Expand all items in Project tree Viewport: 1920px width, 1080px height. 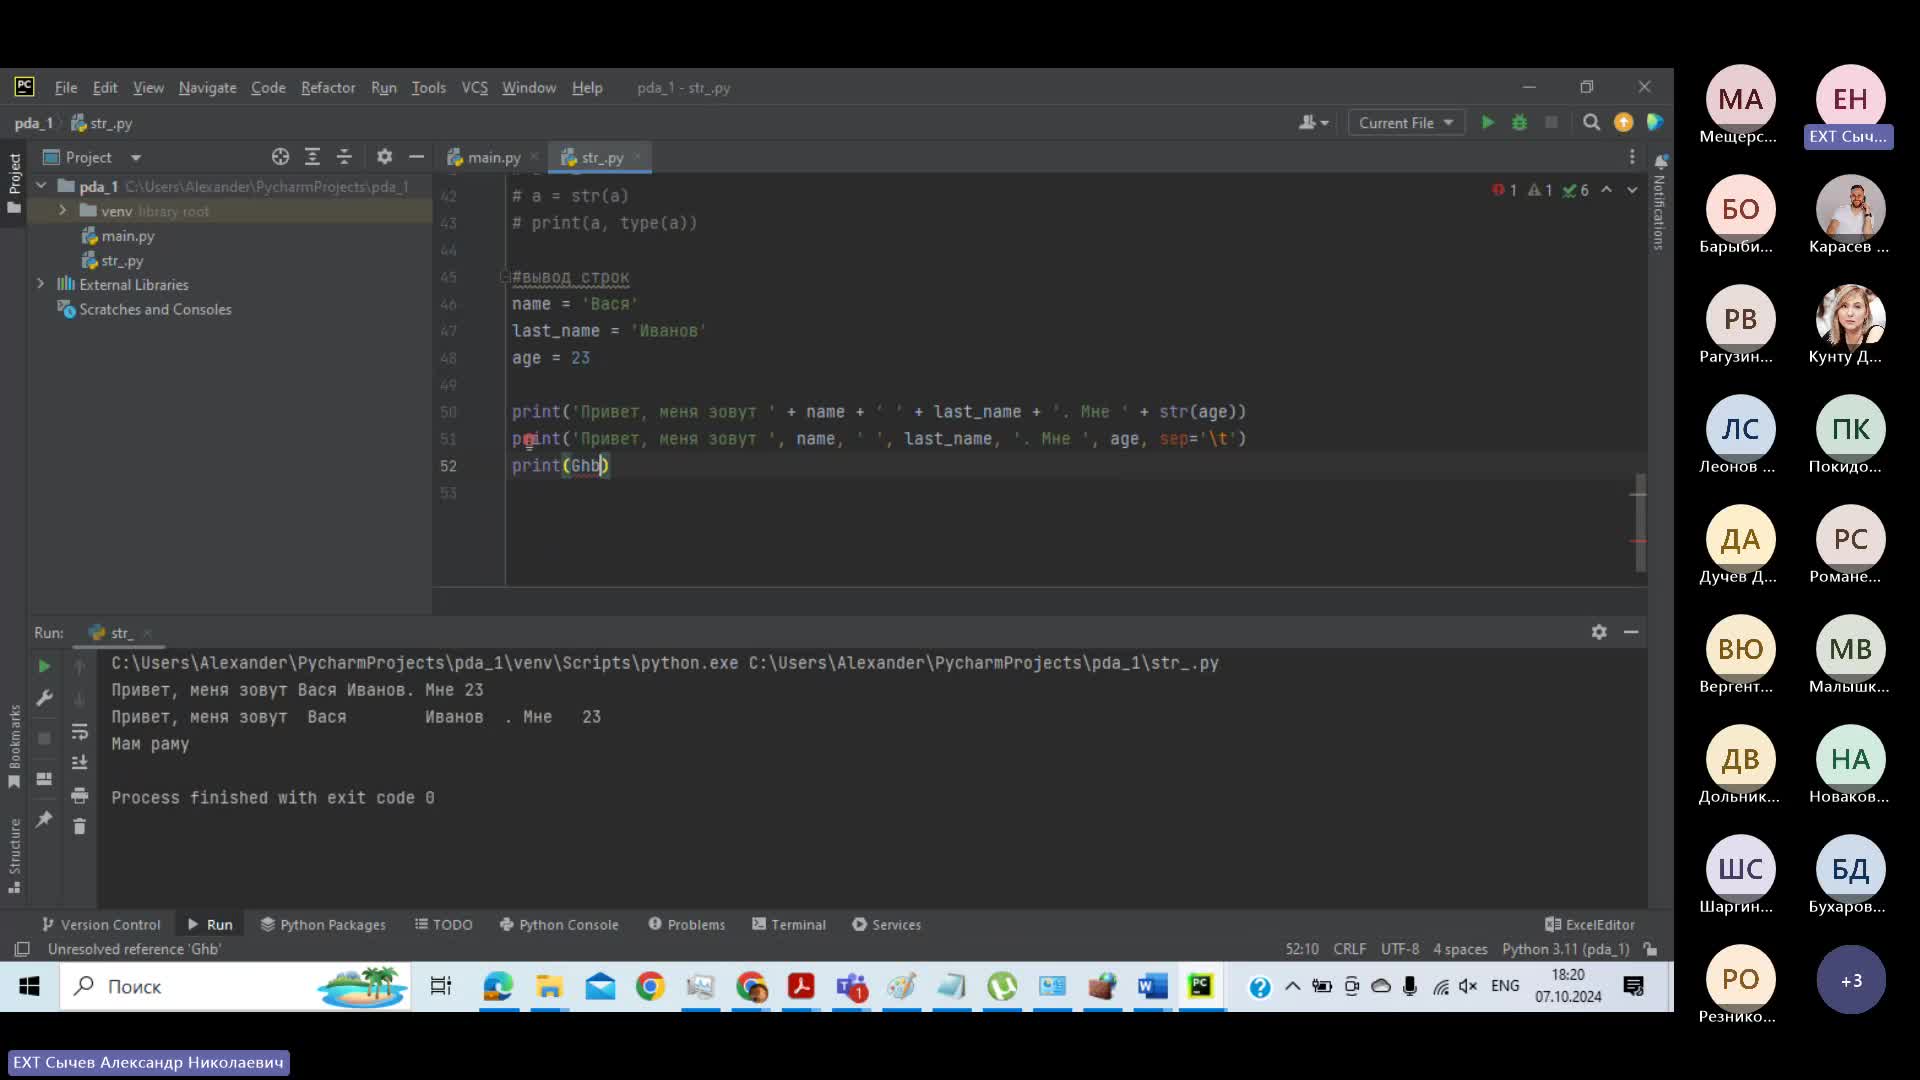312,157
